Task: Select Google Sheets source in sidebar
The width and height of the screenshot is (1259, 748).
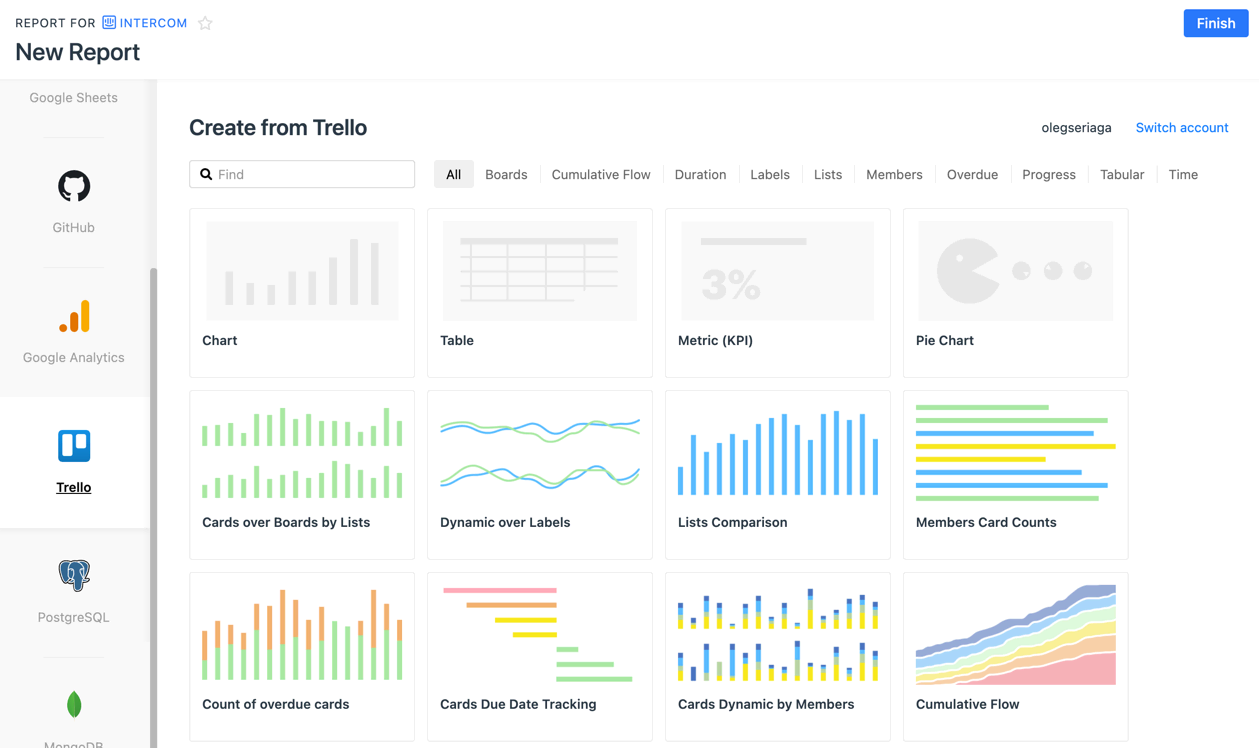Action: tap(74, 98)
